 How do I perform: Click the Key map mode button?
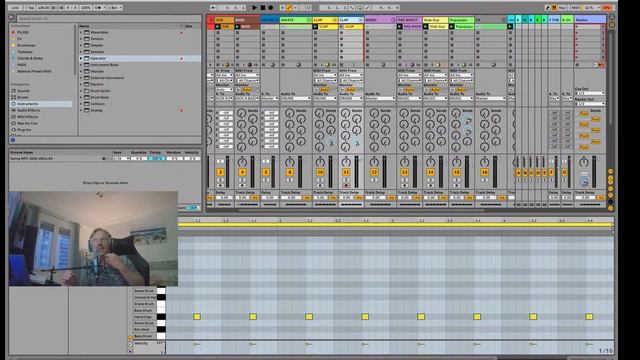click(x=562, y=7)
